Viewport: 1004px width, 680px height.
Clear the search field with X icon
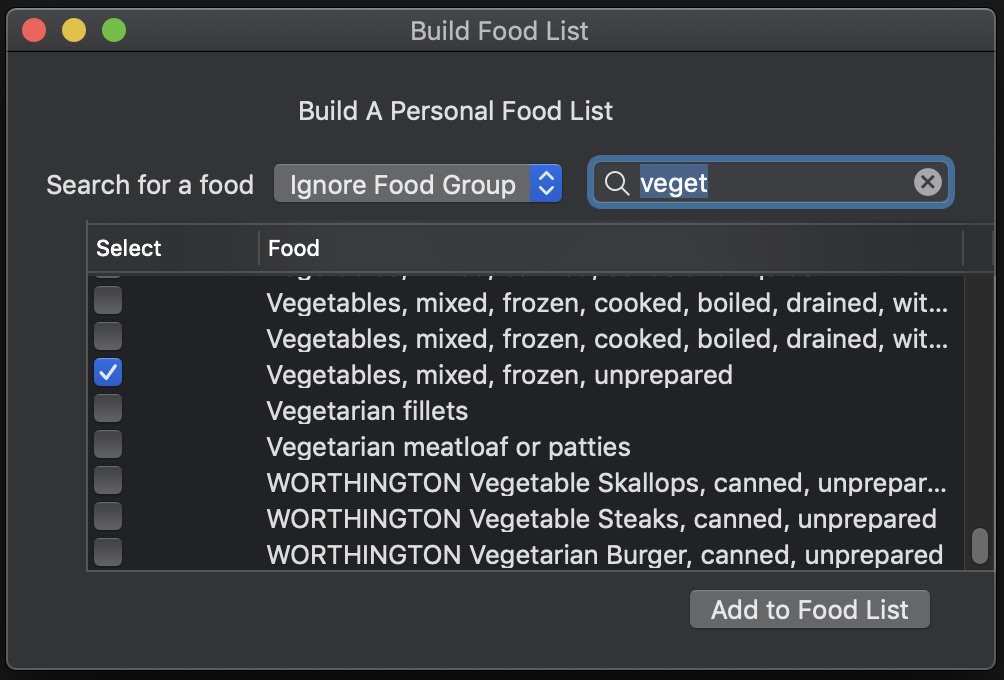click(x=928, y=182)
